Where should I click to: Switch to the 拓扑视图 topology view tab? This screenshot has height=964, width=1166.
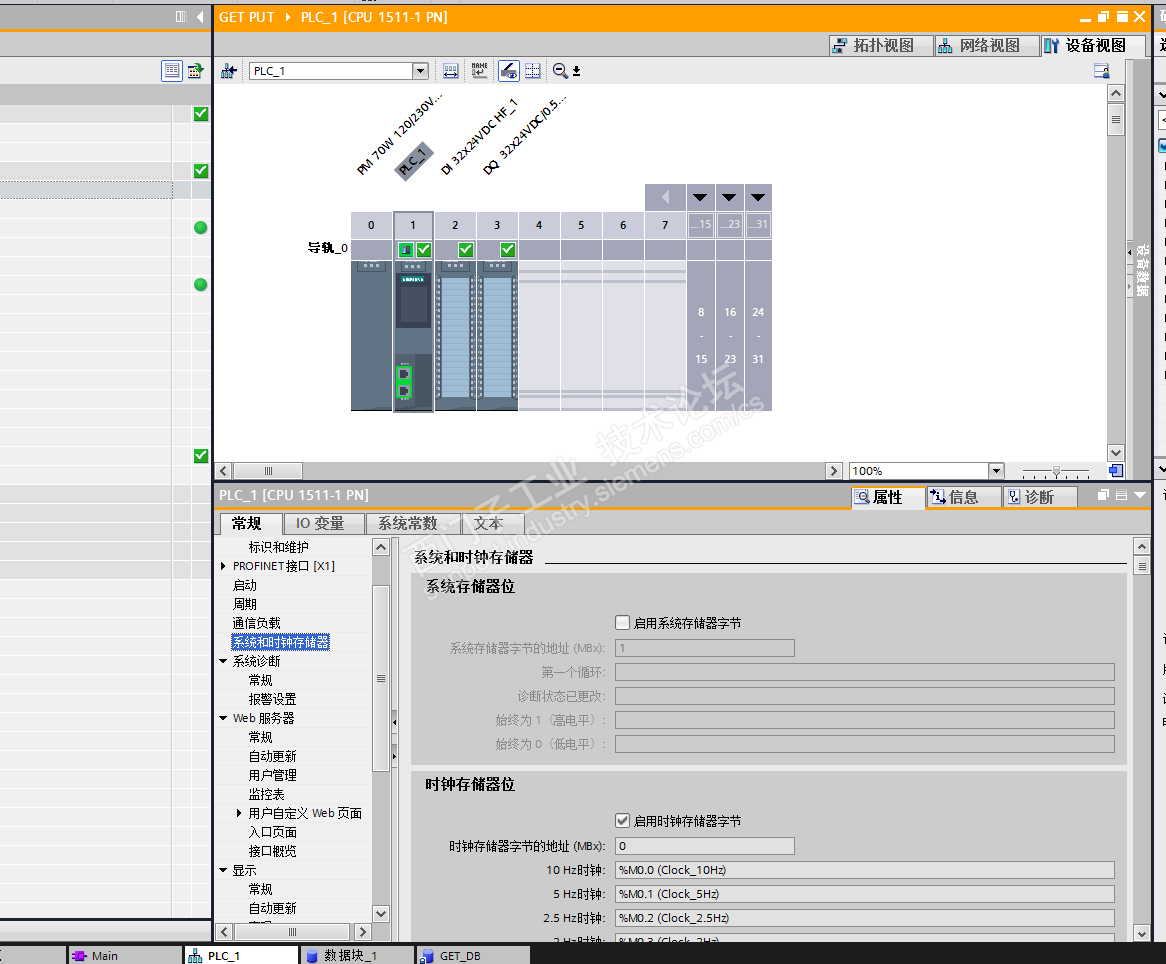click(x=881, y=45)
